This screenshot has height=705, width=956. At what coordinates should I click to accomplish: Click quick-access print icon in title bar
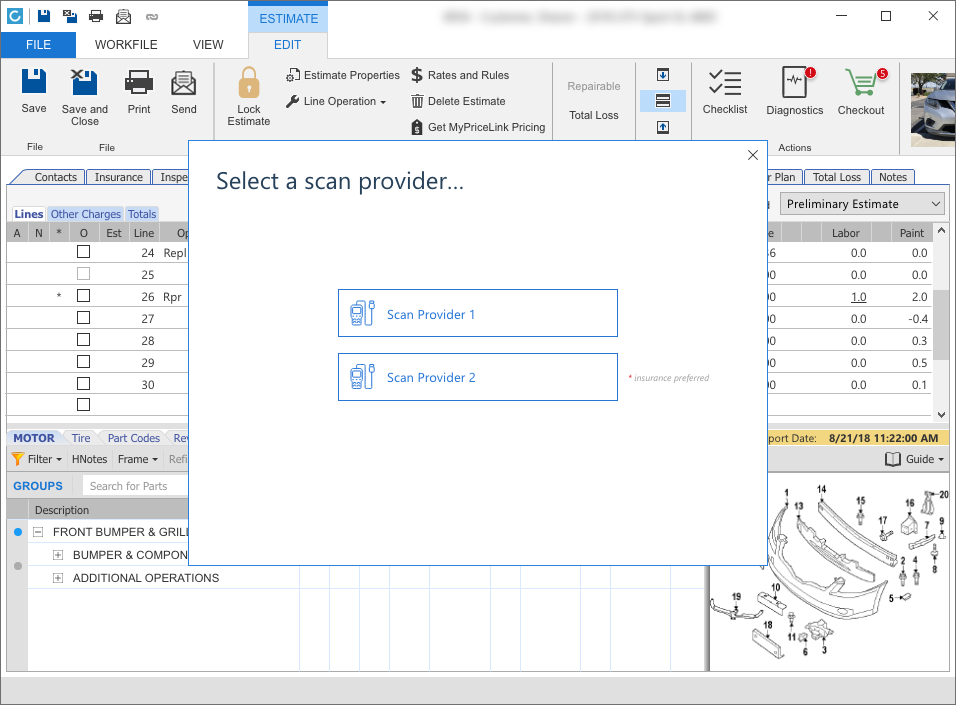pyautogui.click(x=96, y=16)
